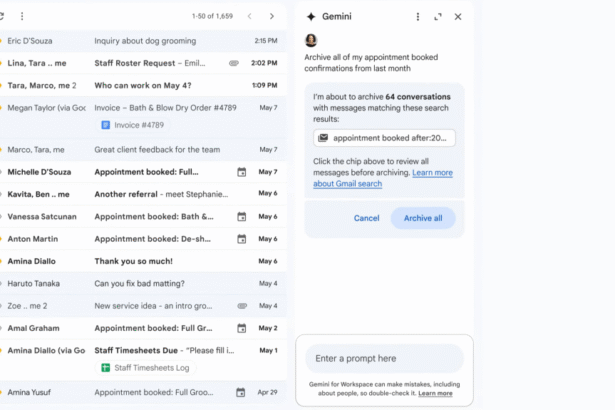Focus the Enter a prompt here field

384,359
